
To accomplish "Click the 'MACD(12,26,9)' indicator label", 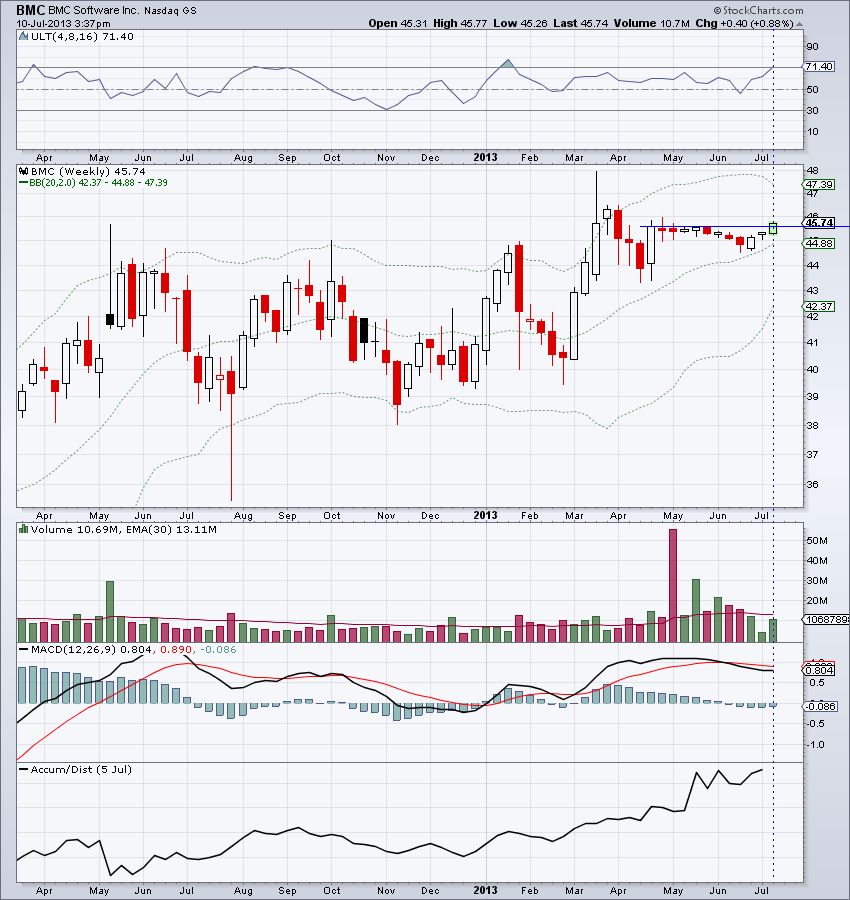I will pos(73,649).
